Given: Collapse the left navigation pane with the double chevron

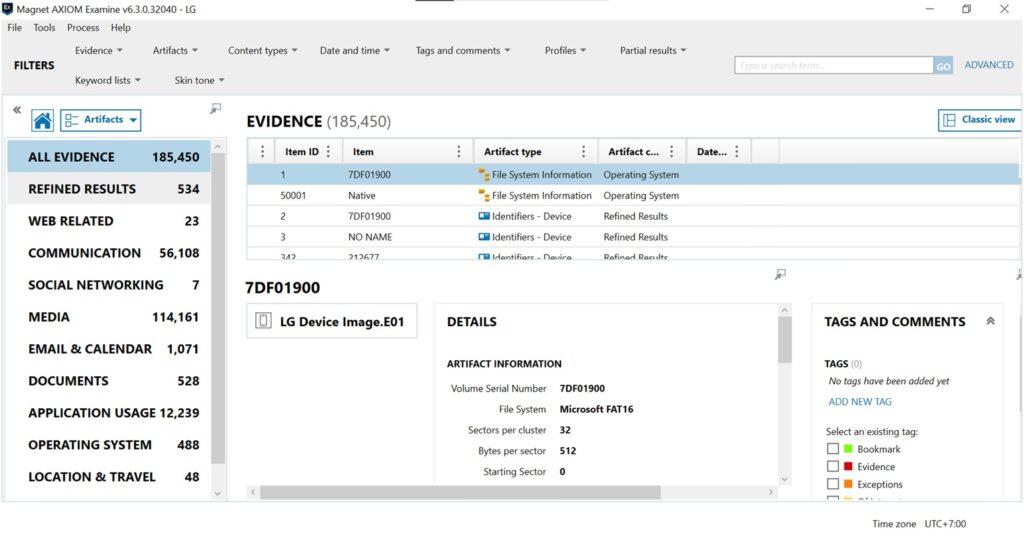Looking at the screenshot, I should click(17, 110).
